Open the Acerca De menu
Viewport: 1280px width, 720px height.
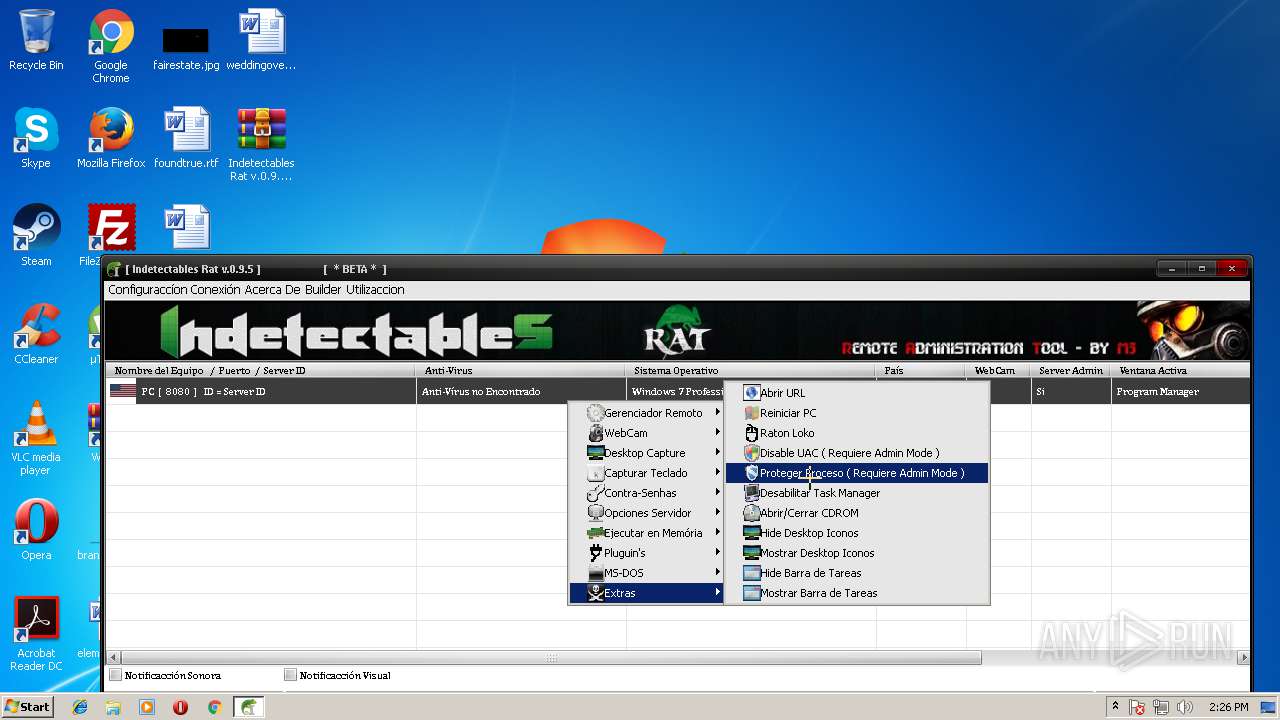pyautogui.click(x=273, y=290)
